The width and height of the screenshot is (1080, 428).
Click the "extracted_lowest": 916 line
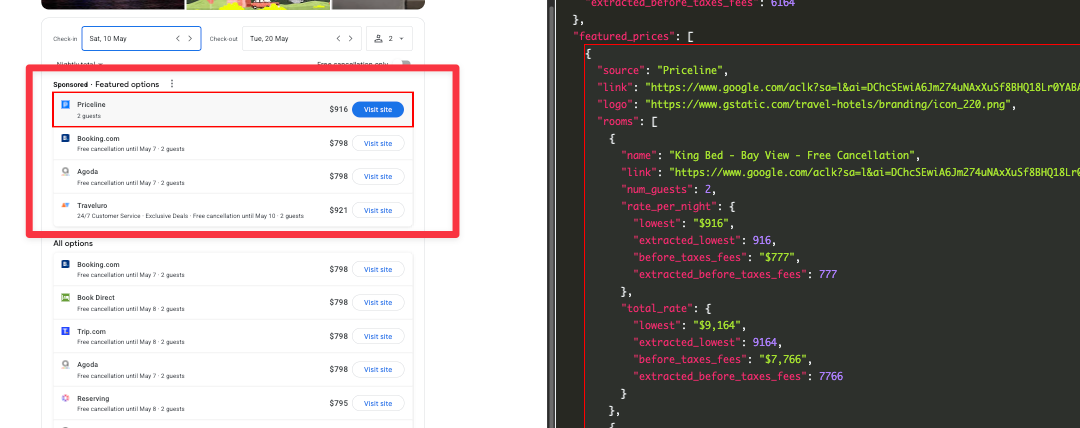(705, 241)
